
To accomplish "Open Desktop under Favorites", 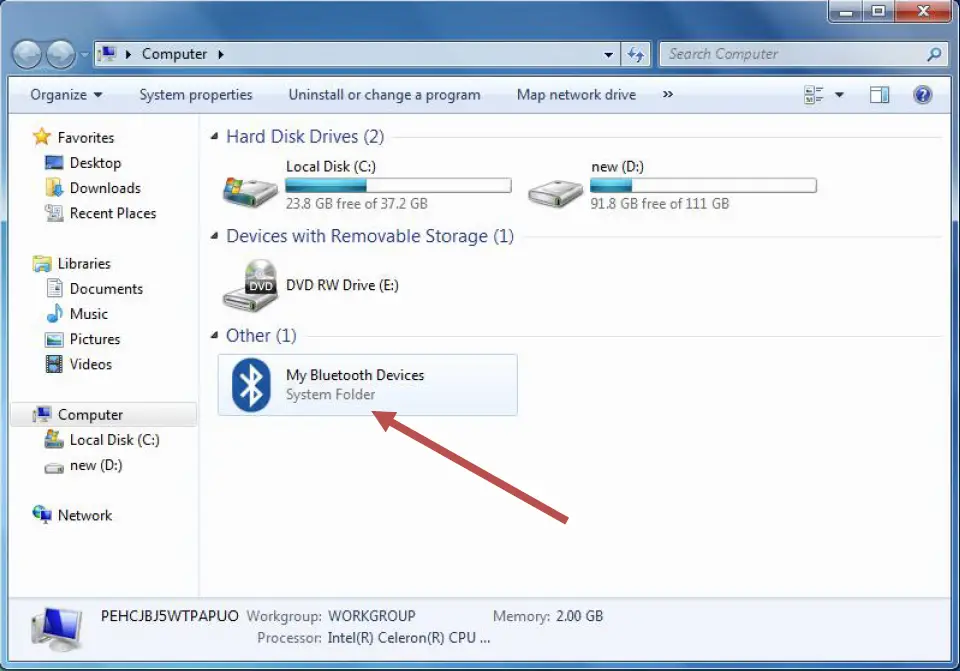I will pos(95,163).
